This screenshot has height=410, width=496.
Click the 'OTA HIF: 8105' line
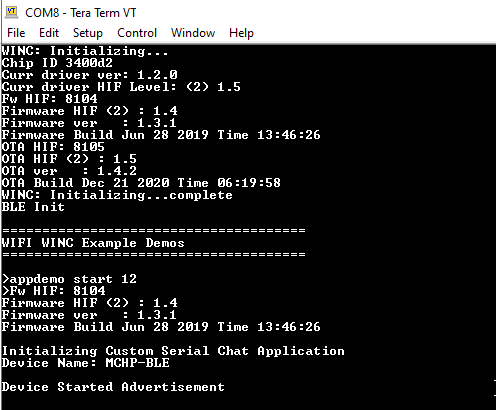[x=53, y=147]
